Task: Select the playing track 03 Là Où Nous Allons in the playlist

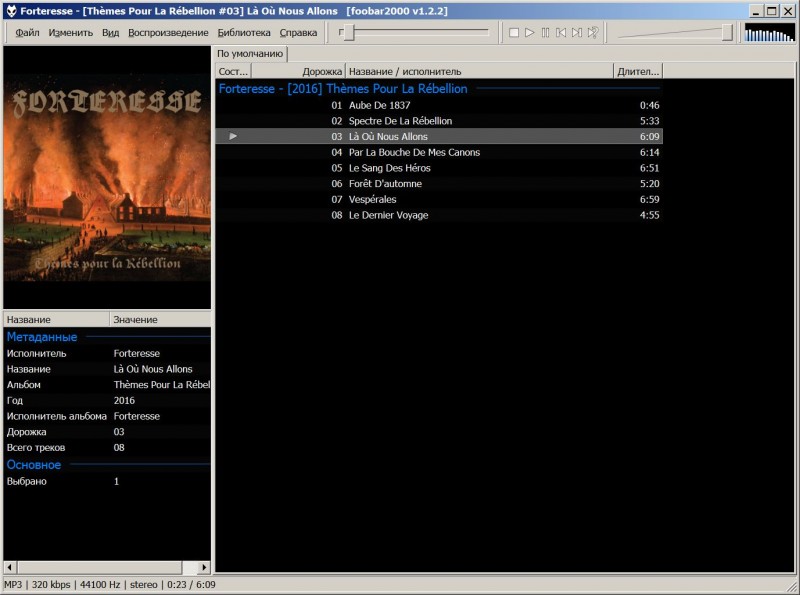Action: point(439,136)
